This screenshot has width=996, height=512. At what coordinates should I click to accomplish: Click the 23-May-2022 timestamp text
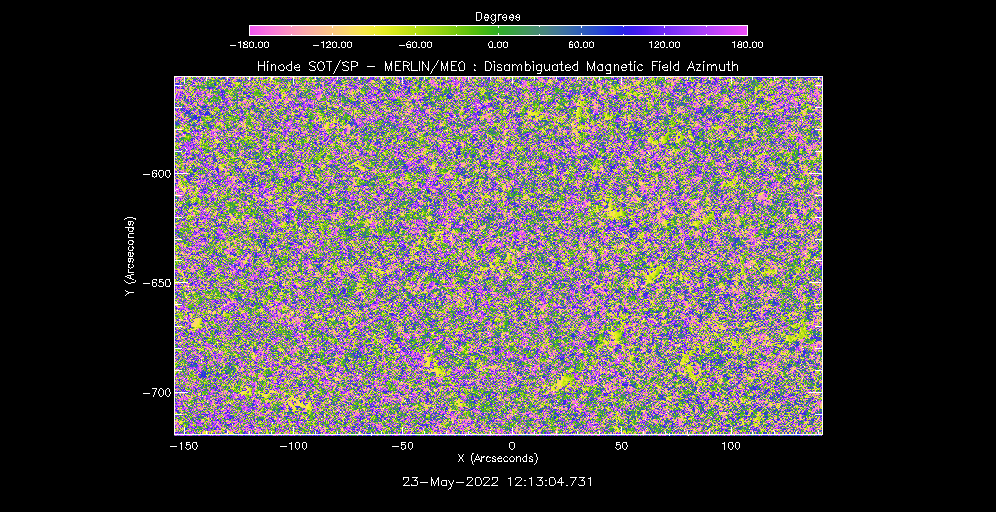(x=497, y=481)
